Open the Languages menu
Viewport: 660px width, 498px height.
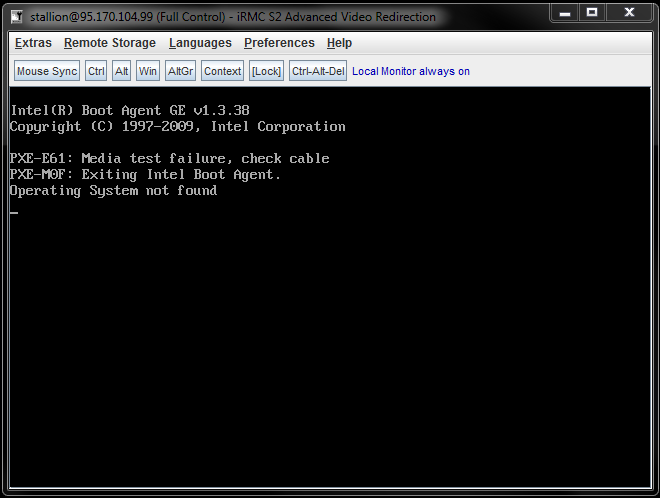200,43
